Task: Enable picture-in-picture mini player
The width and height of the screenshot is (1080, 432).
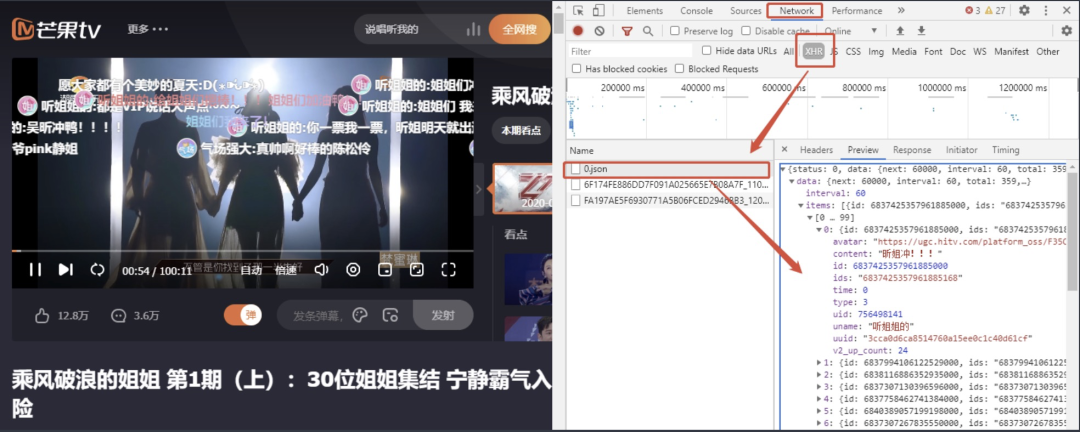Action: click(385, 269)
